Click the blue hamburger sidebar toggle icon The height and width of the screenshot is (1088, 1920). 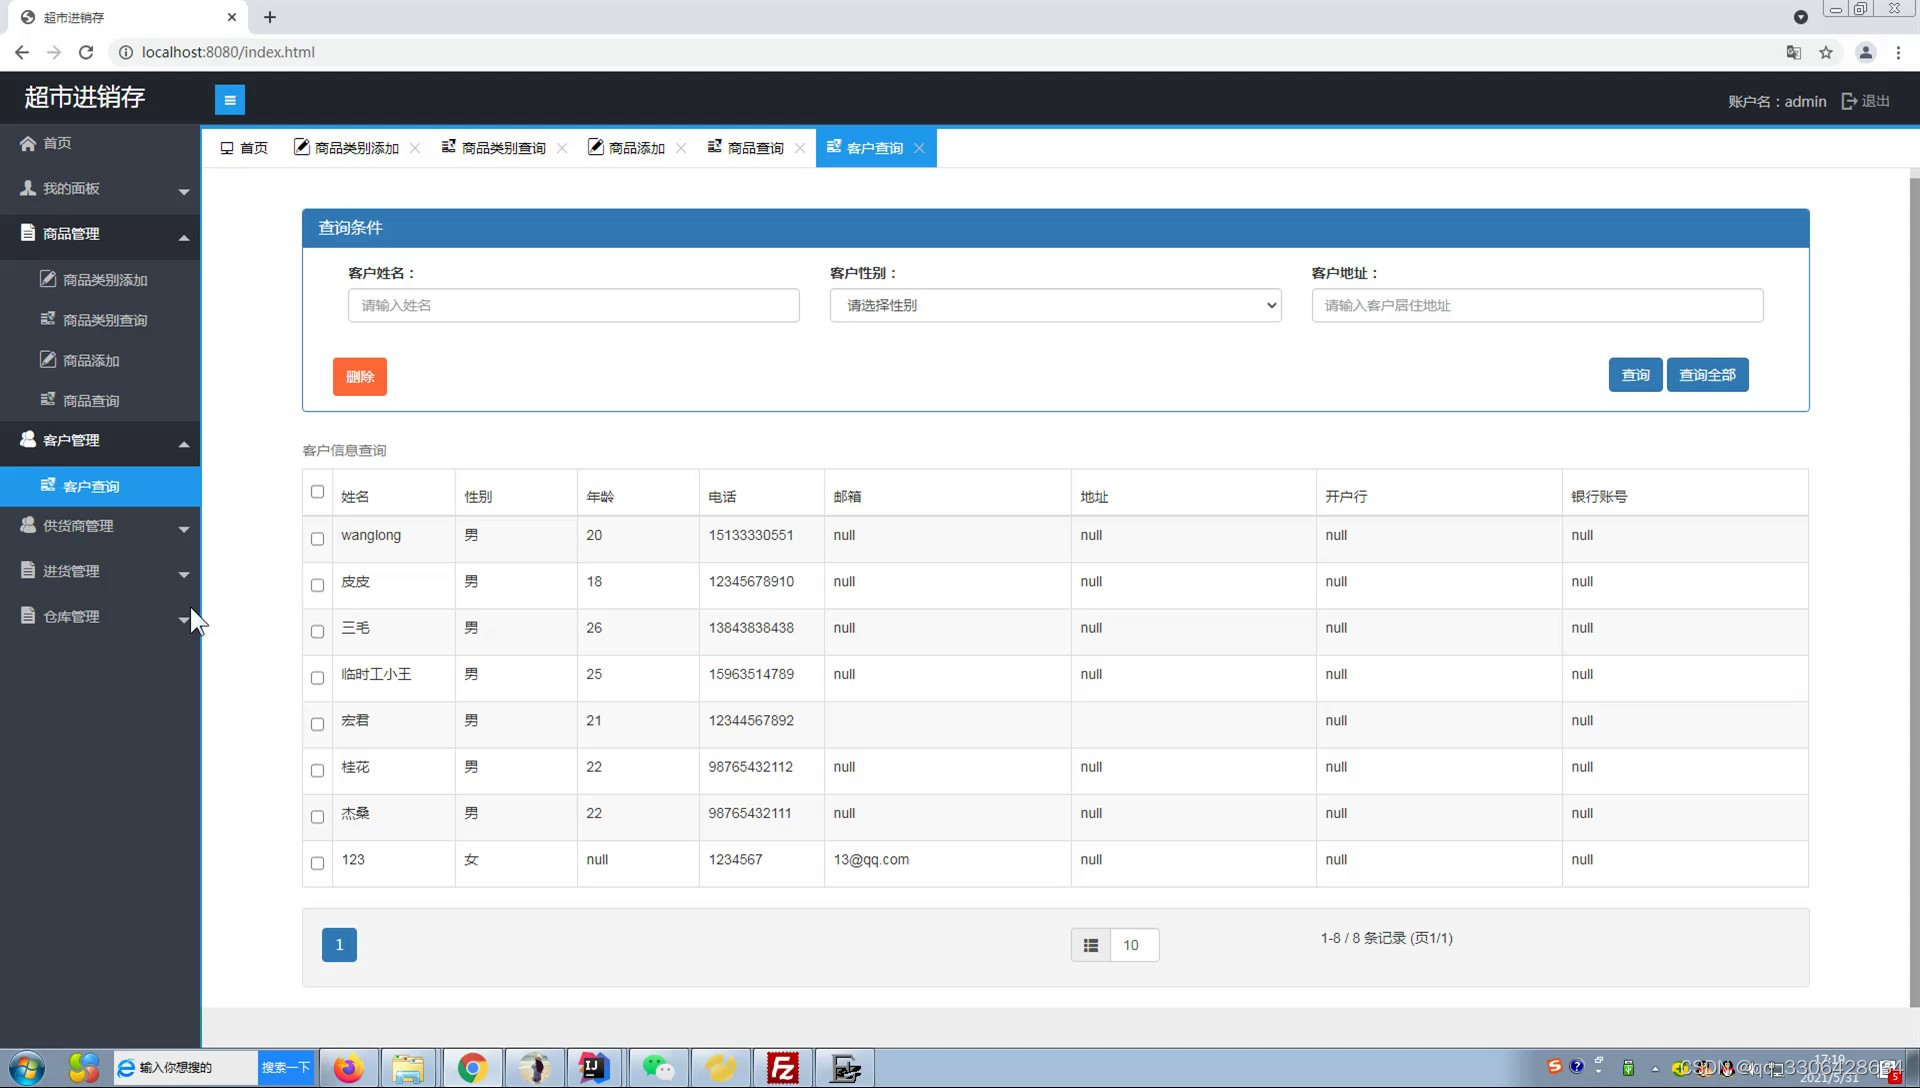[x=229, y=100]
